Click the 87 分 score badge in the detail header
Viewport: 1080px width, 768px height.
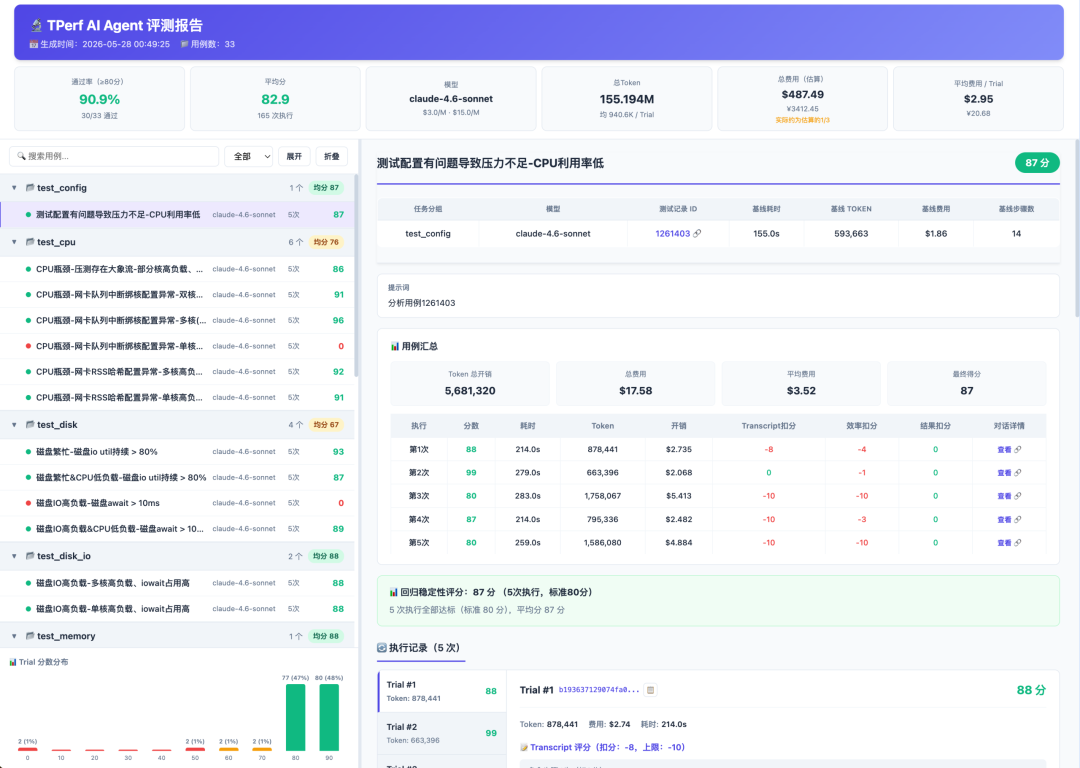1037,163
